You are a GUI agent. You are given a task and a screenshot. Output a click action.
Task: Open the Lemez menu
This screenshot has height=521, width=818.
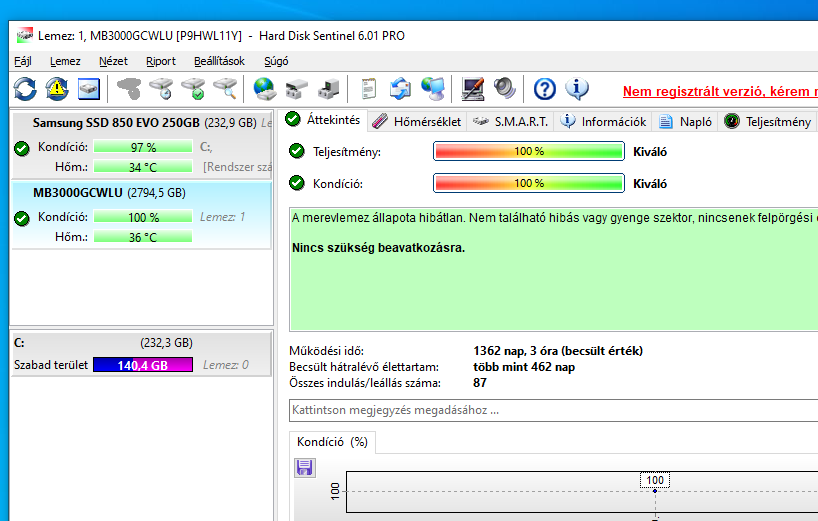pyautogui.click(x=65, y=61)
